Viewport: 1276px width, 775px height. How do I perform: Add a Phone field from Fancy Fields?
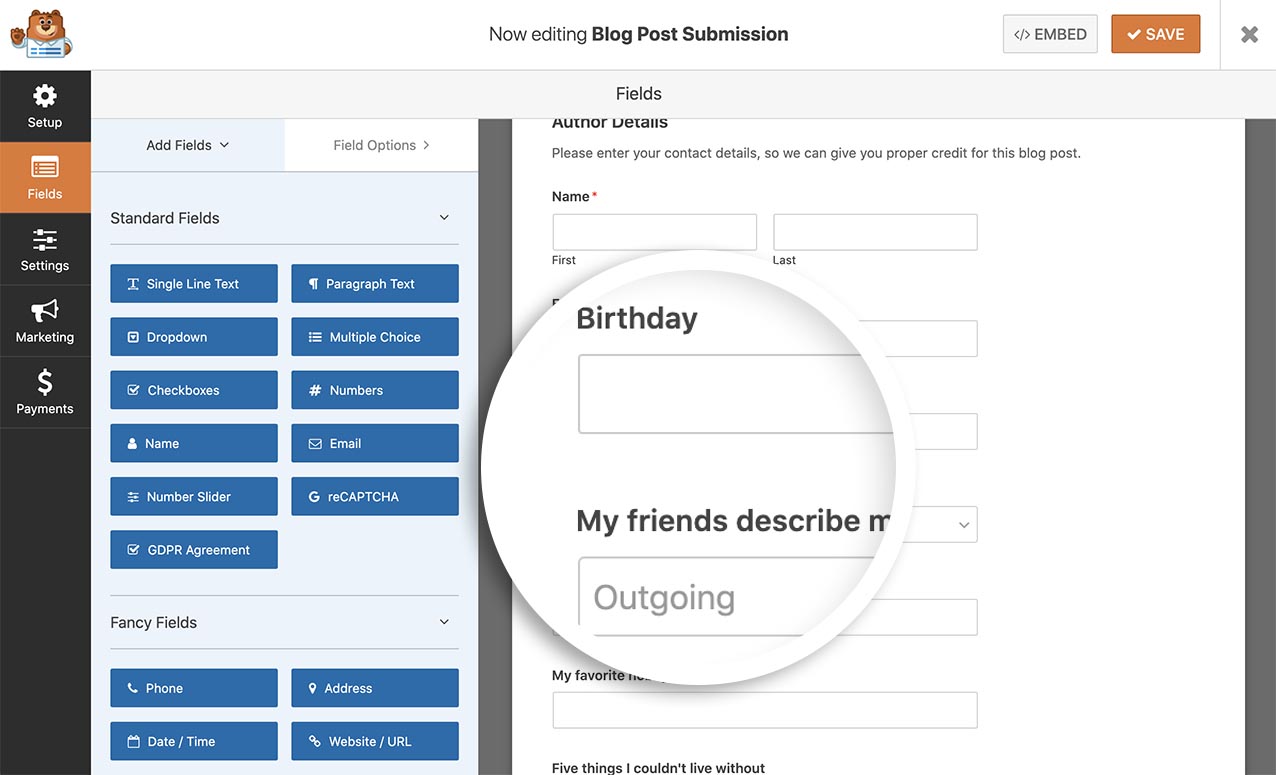193,688
